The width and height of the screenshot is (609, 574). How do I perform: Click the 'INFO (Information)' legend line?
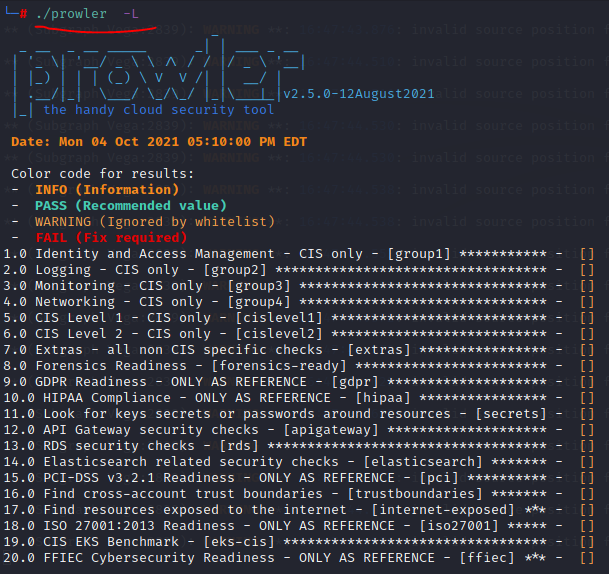click(x=107, y=190)
